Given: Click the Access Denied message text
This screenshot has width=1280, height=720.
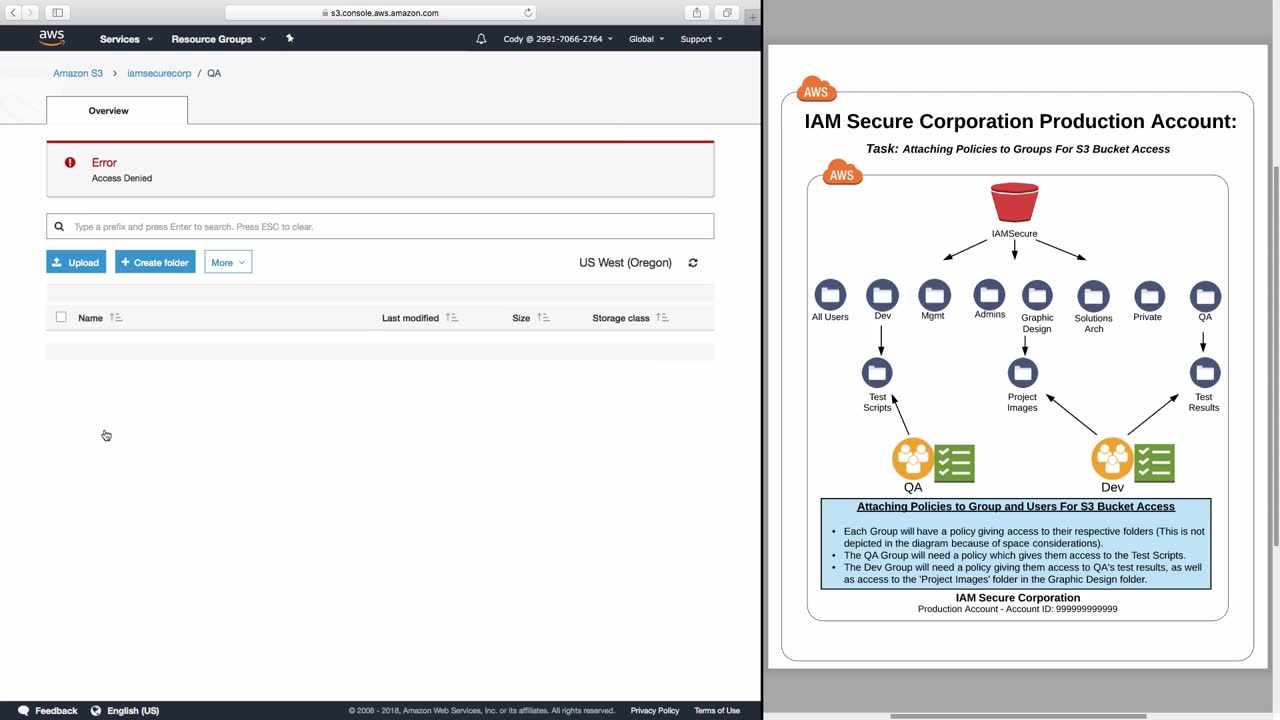Looking at the screenshot, I should pyautogui.click(x=122, y=178).
